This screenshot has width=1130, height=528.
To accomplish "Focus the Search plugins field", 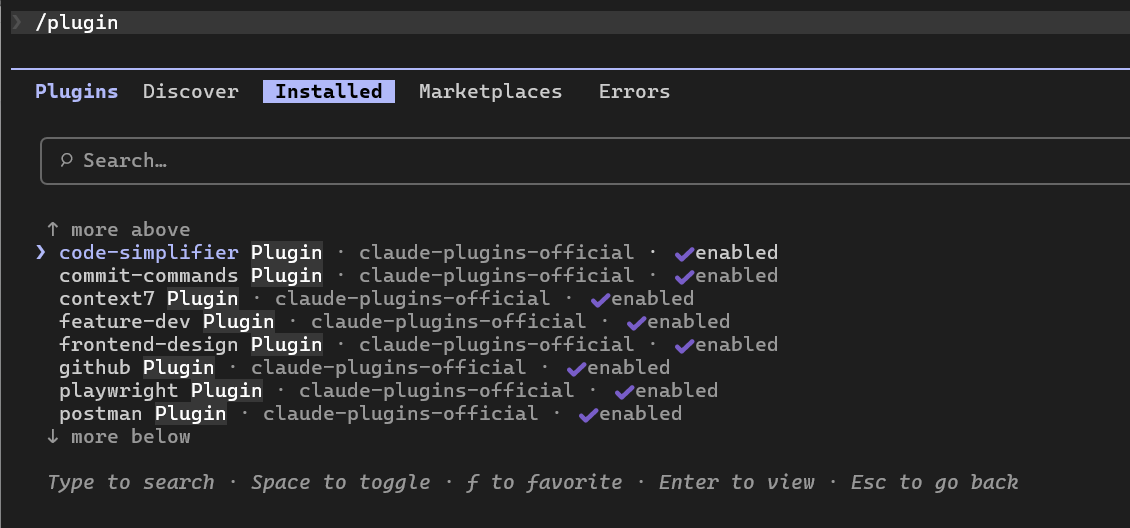I will pyautogui.click(x=584, y=161).
